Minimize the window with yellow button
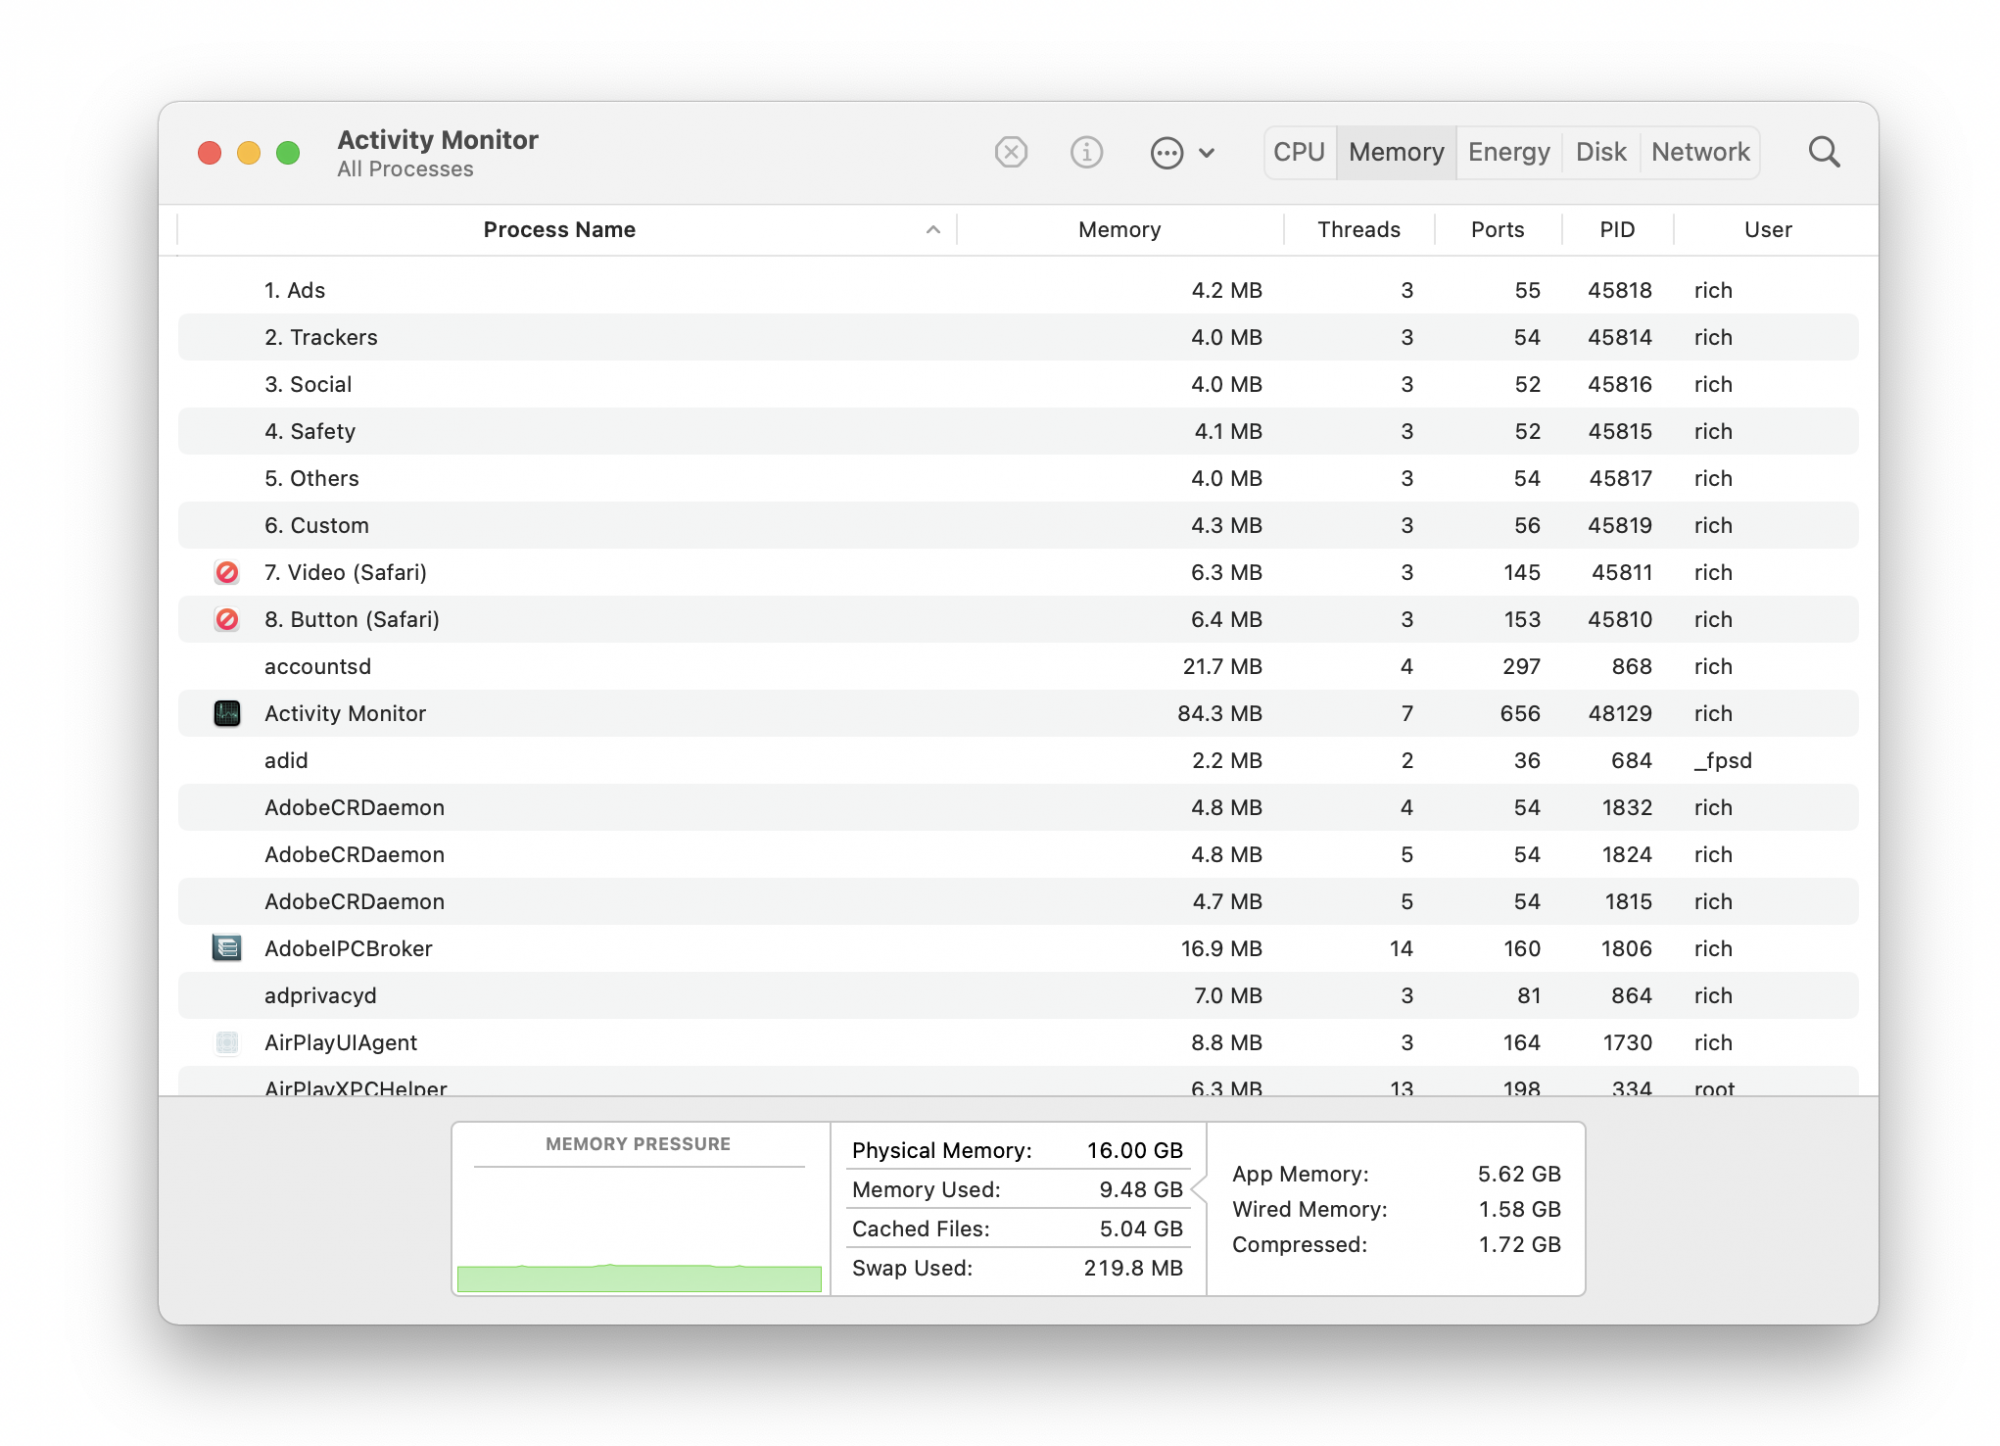 248,152
